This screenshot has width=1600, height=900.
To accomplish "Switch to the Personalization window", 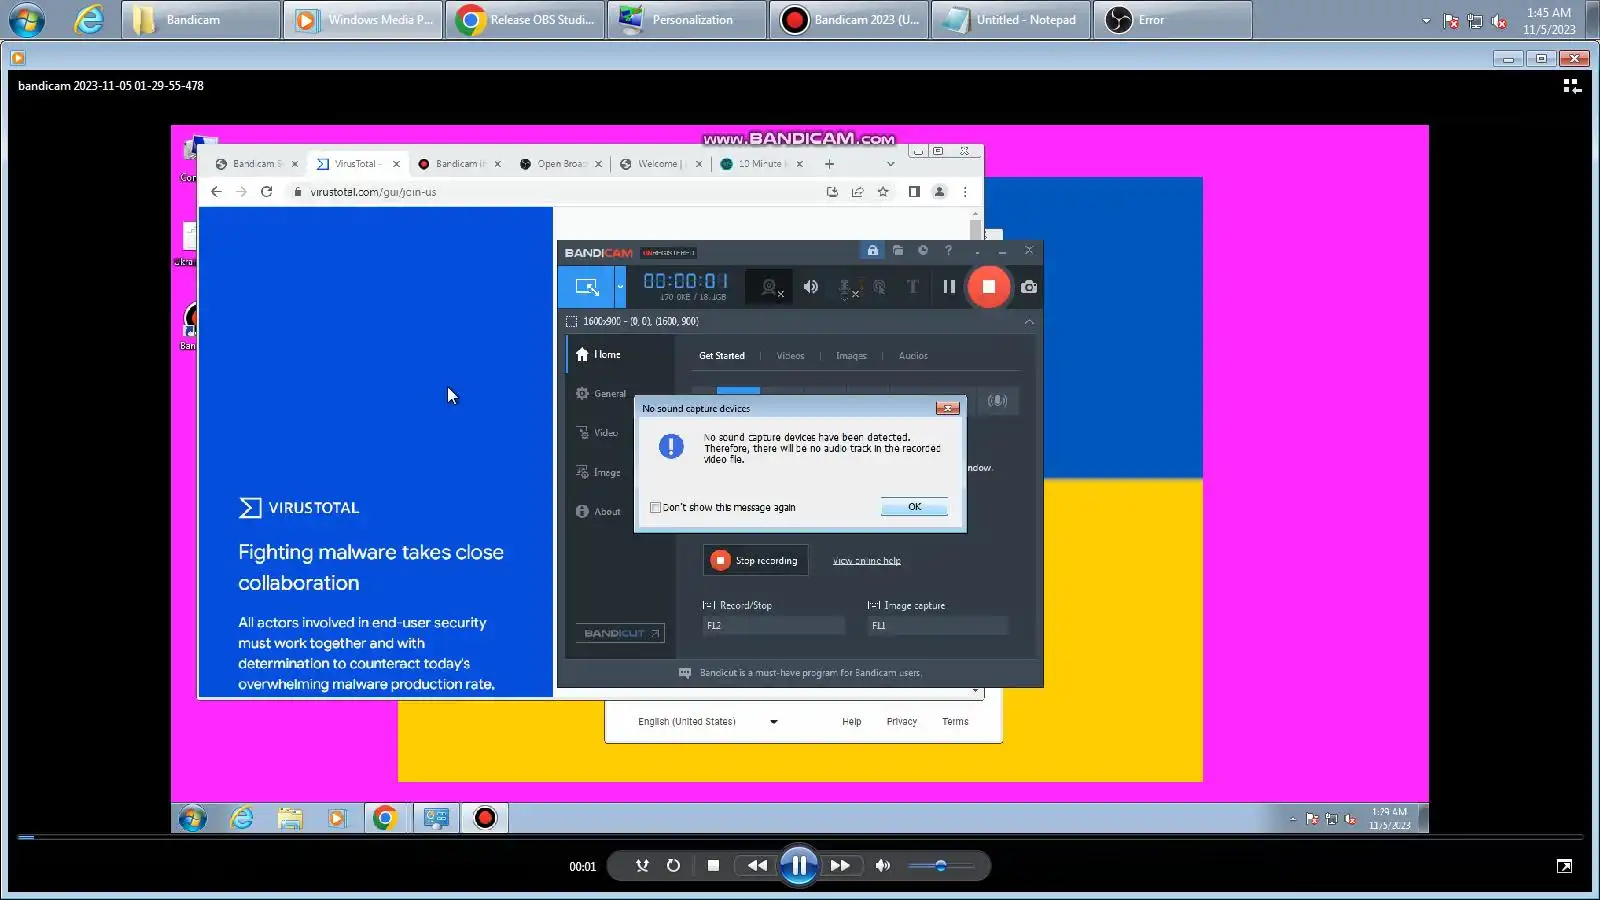I will coord(687,20).
